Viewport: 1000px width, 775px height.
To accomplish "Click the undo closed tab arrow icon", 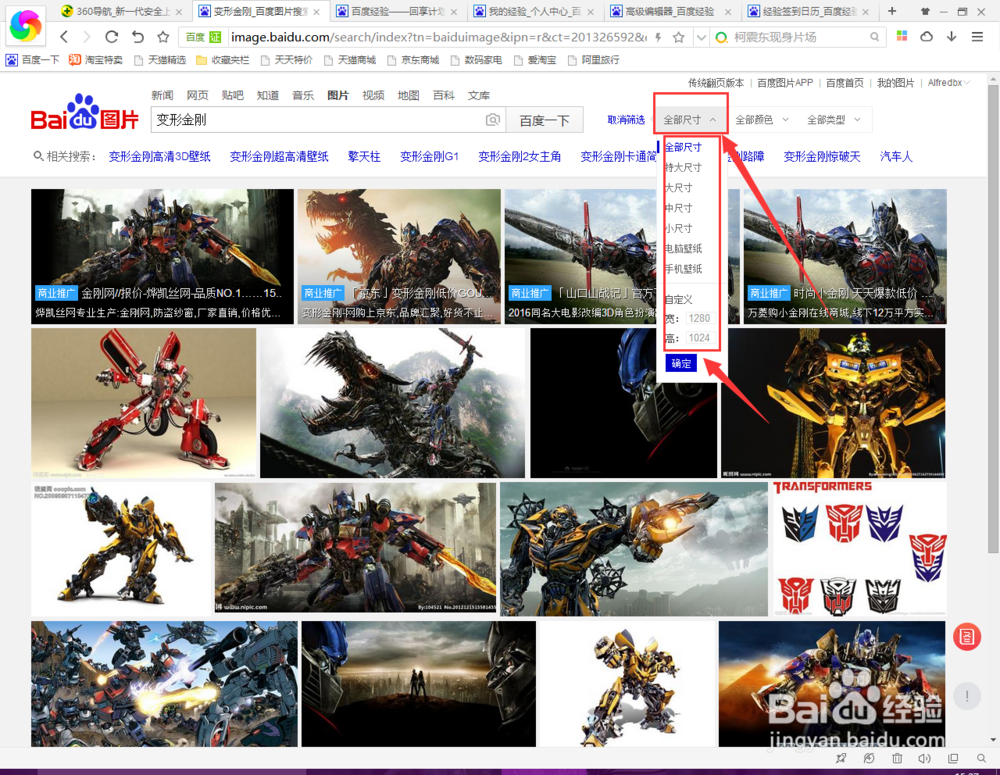I will (x=138, y=37).
